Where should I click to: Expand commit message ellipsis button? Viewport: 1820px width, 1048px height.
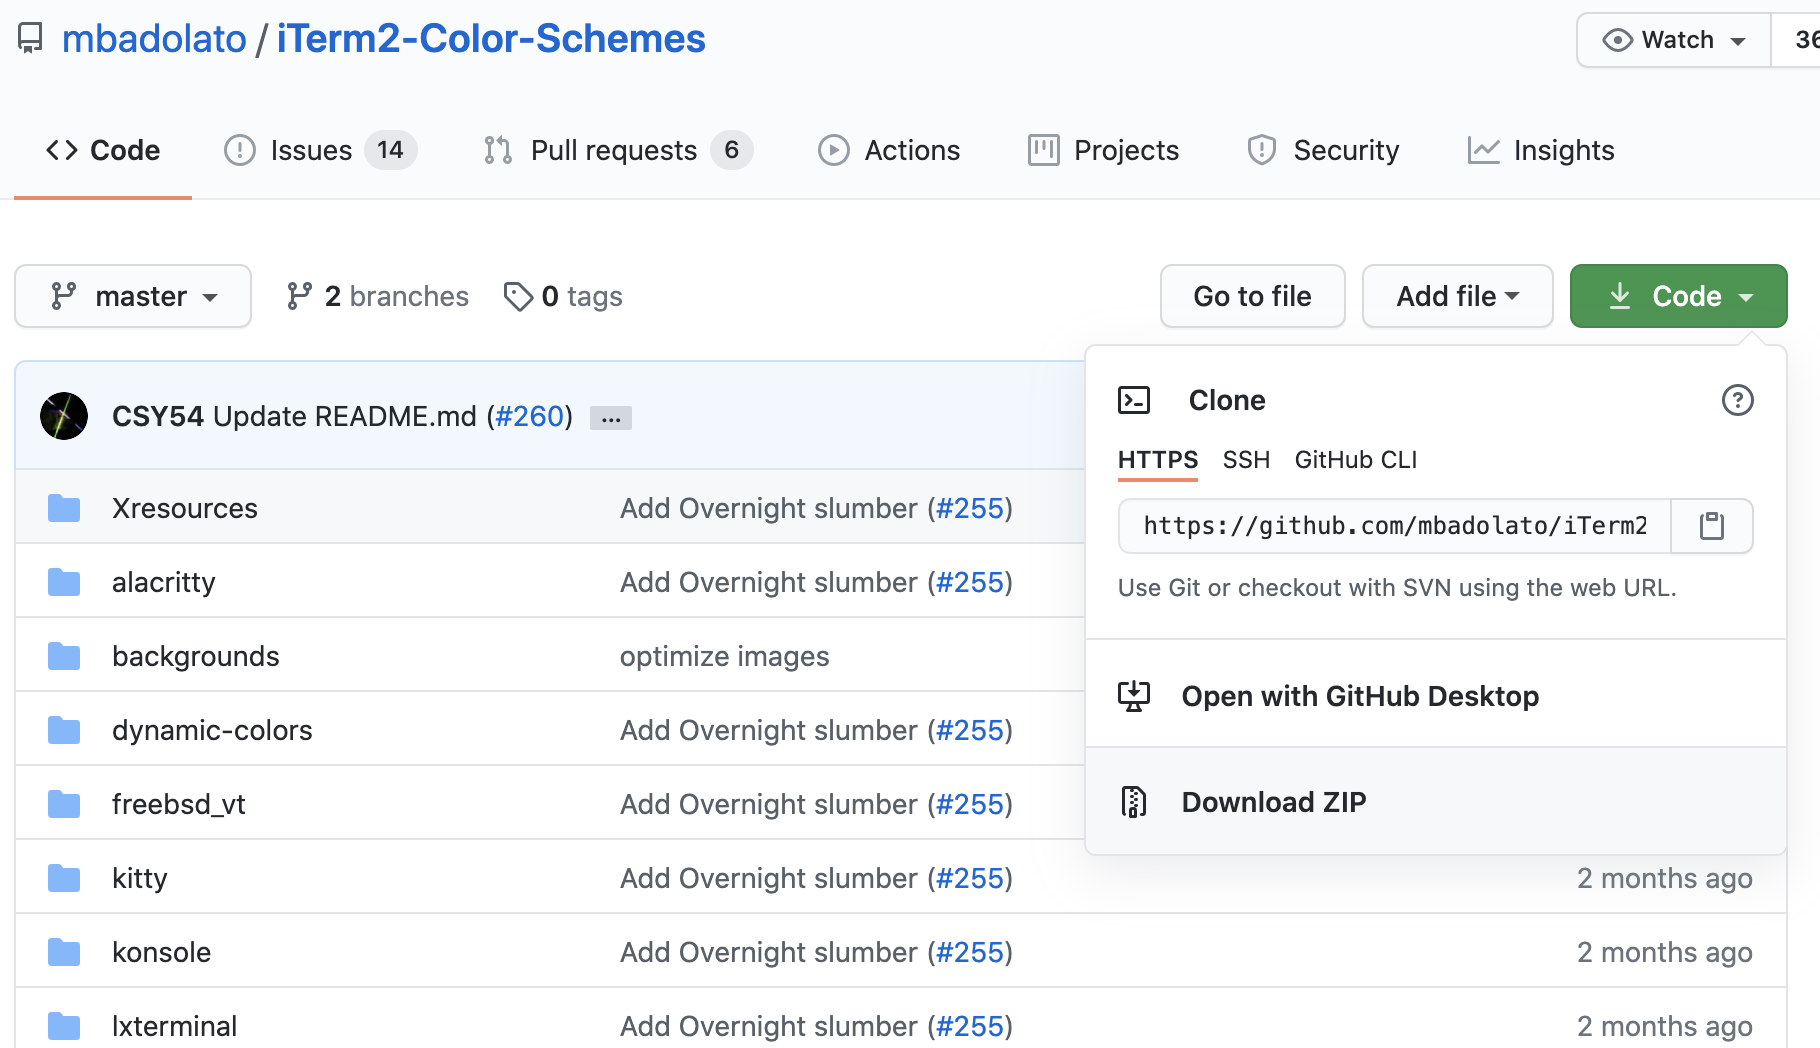click(611, 418)
